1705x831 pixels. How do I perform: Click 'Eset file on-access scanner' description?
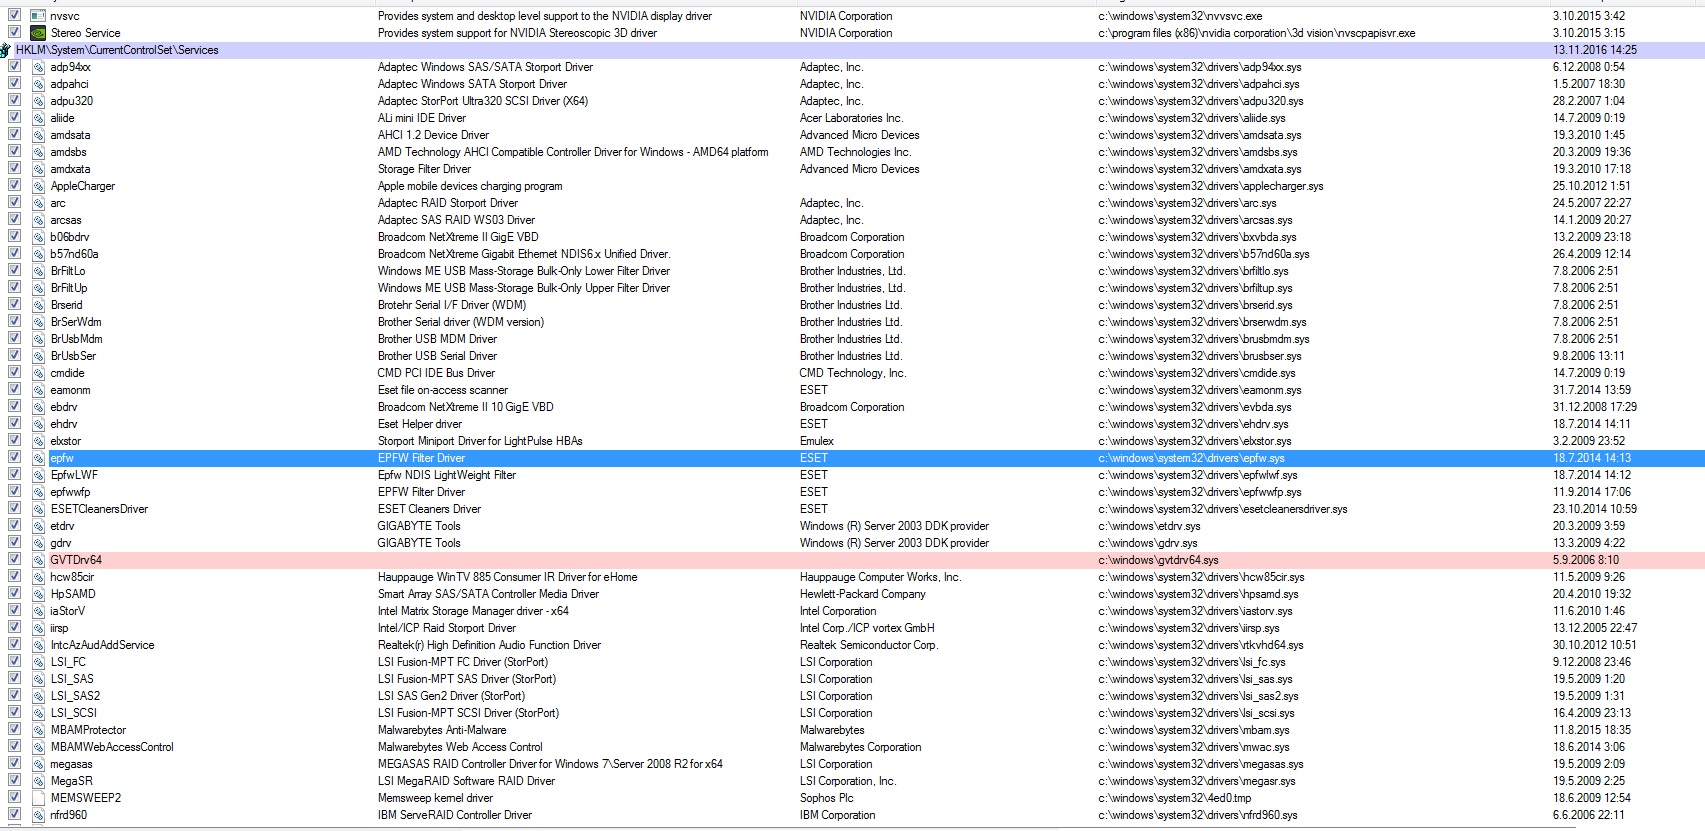click(x=443, y=390)
